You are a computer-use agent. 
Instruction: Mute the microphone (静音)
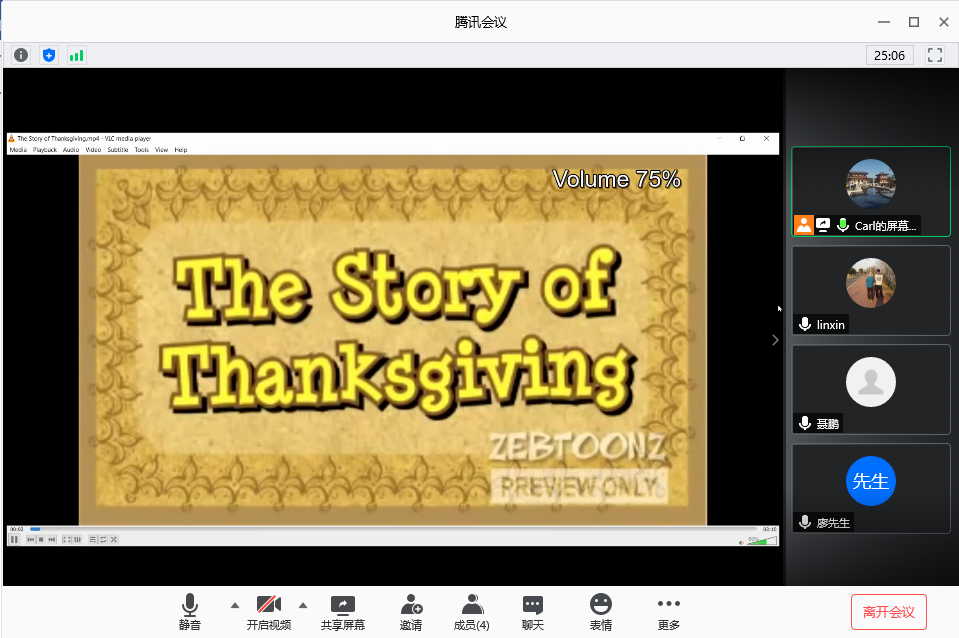click(190, 611)
